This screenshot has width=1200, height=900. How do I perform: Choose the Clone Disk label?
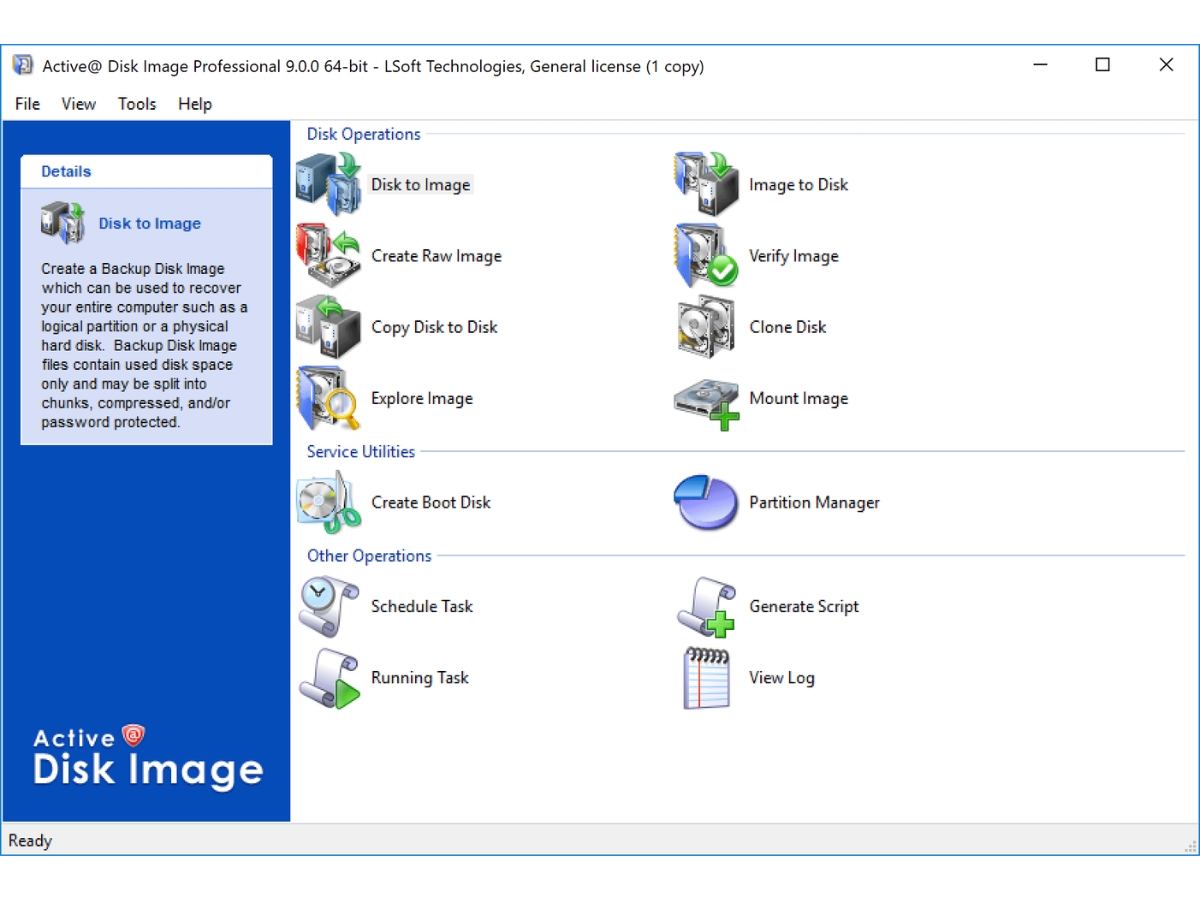click(x=788, y=327)
